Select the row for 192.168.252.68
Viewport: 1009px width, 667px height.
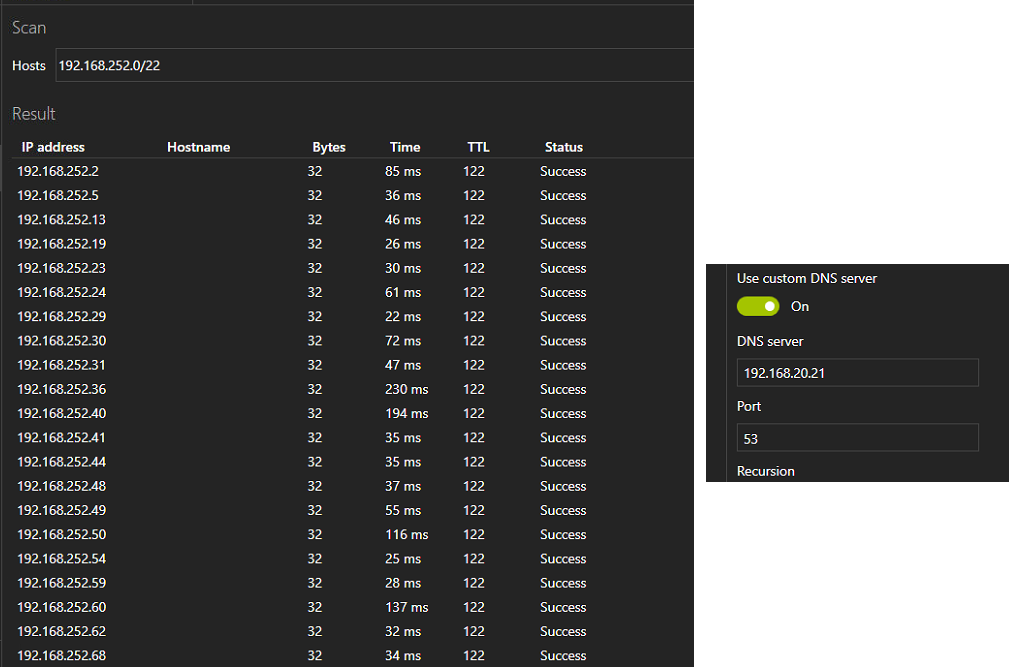[x=352, y=656]
